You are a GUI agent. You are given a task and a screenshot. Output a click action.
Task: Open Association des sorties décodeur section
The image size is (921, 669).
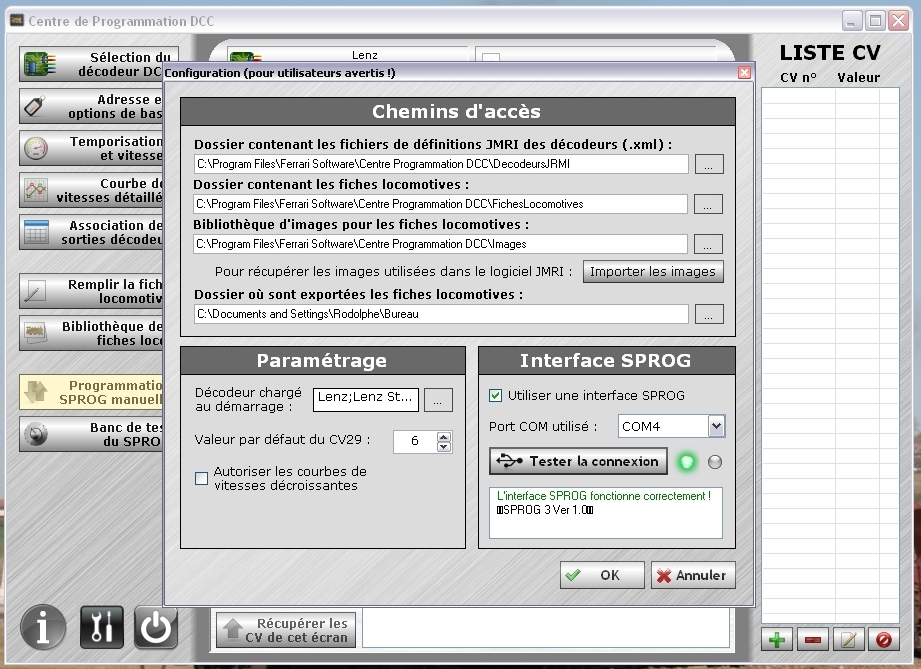(92, 232)
